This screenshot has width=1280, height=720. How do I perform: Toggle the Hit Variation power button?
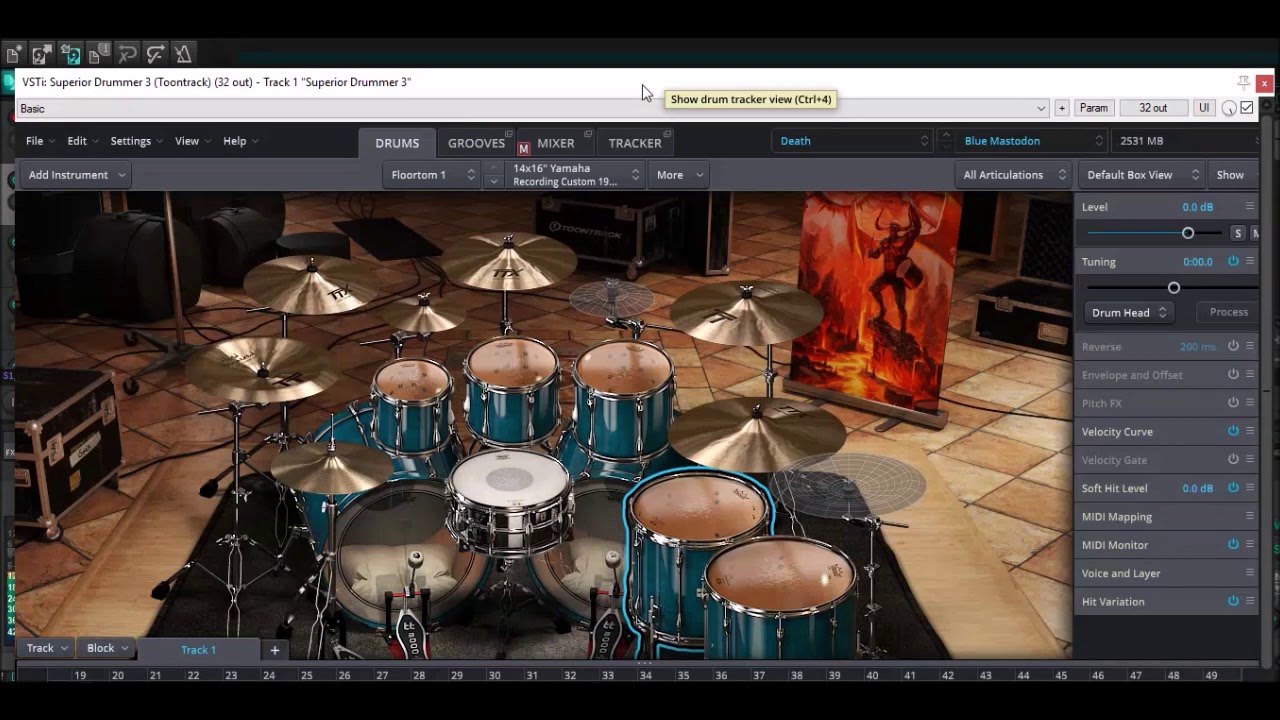coord(1233,601)
